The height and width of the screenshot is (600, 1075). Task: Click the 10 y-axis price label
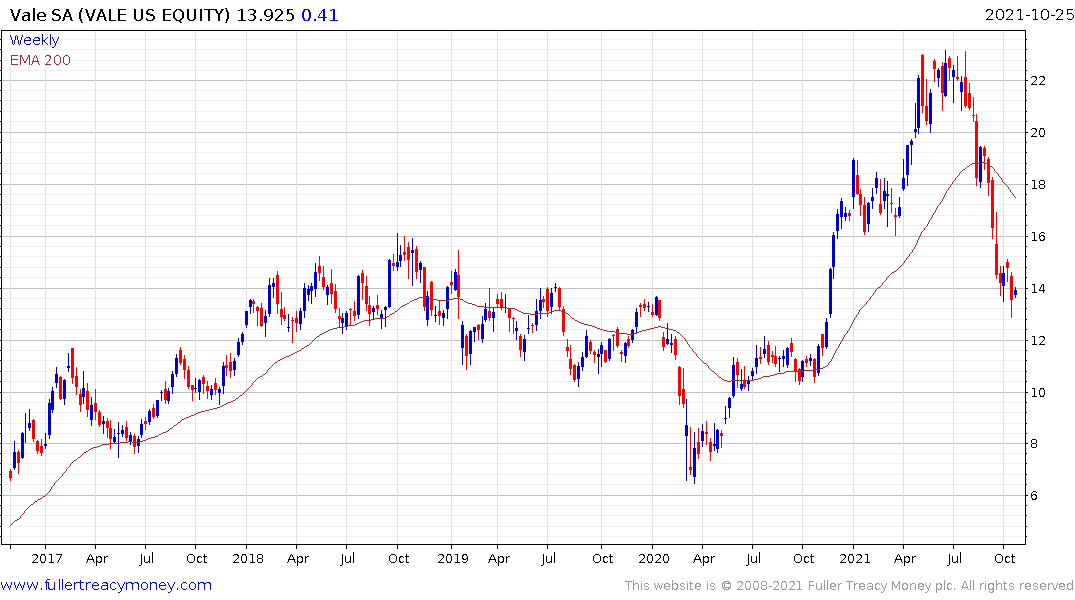tap(1038, 392)
